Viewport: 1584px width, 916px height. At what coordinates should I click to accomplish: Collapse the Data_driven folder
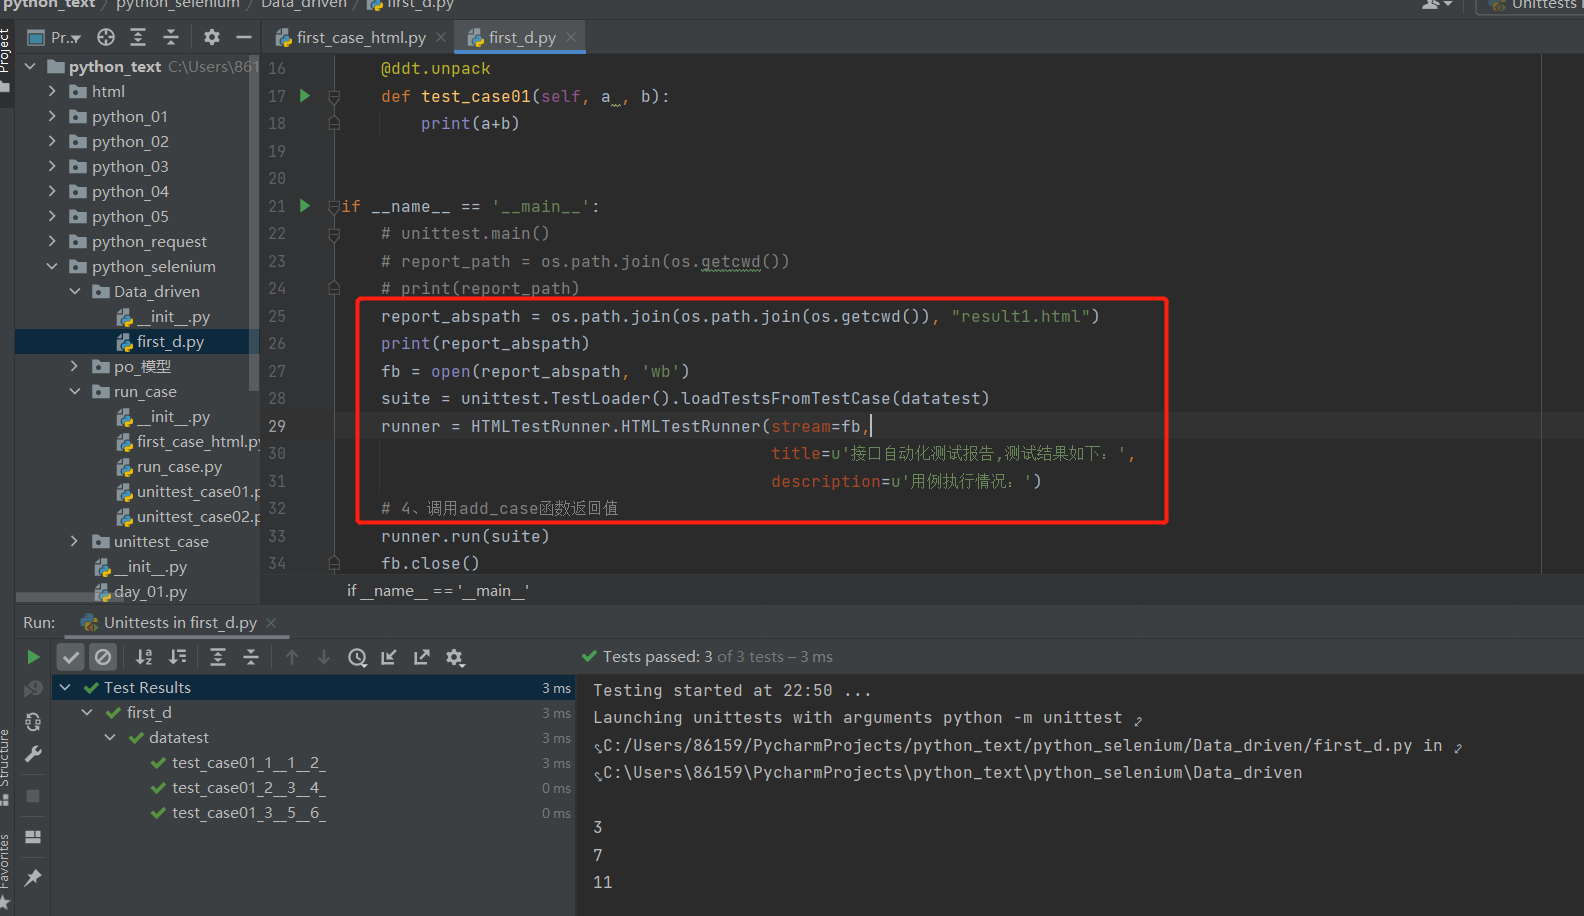(75, 291)
